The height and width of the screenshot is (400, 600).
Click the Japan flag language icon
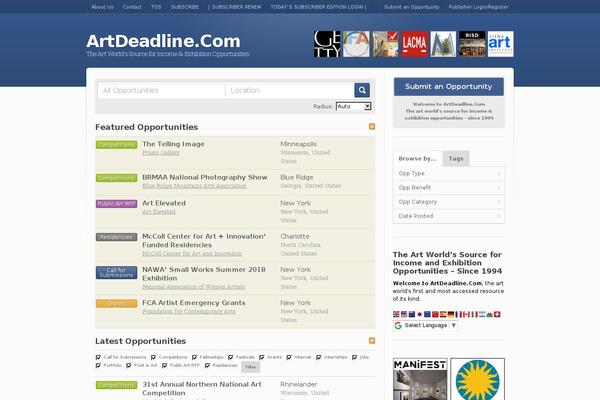[419, 314]
